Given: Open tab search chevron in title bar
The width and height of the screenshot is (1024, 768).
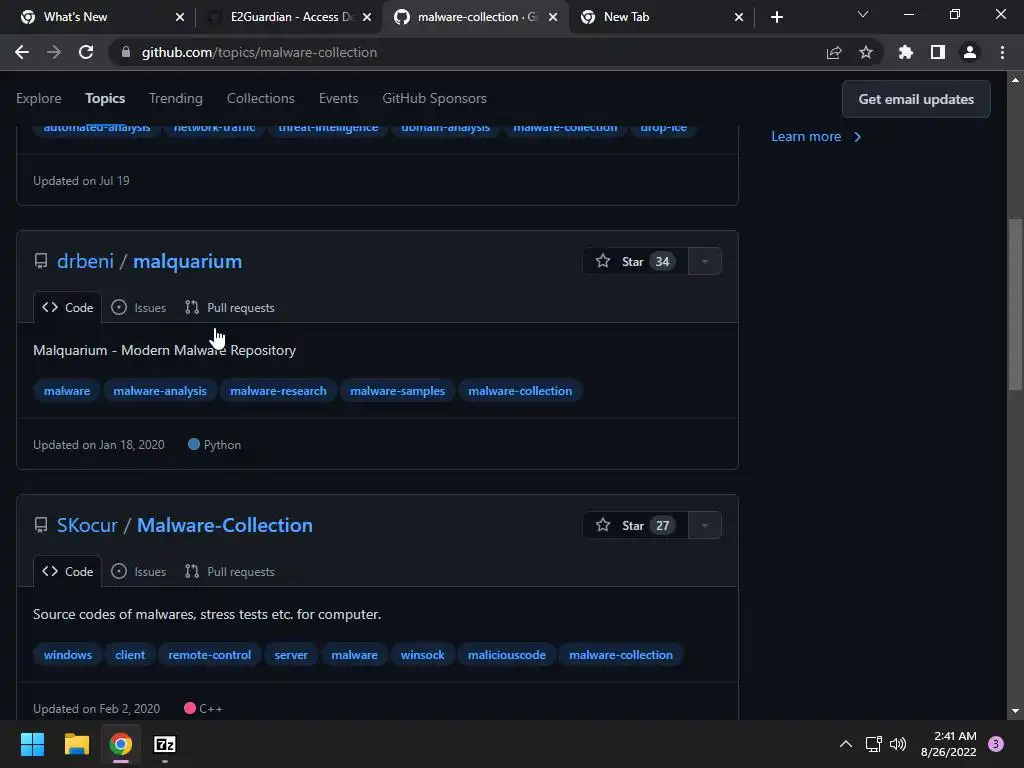Looking at the screenshot, I should [x=863, y=14].
